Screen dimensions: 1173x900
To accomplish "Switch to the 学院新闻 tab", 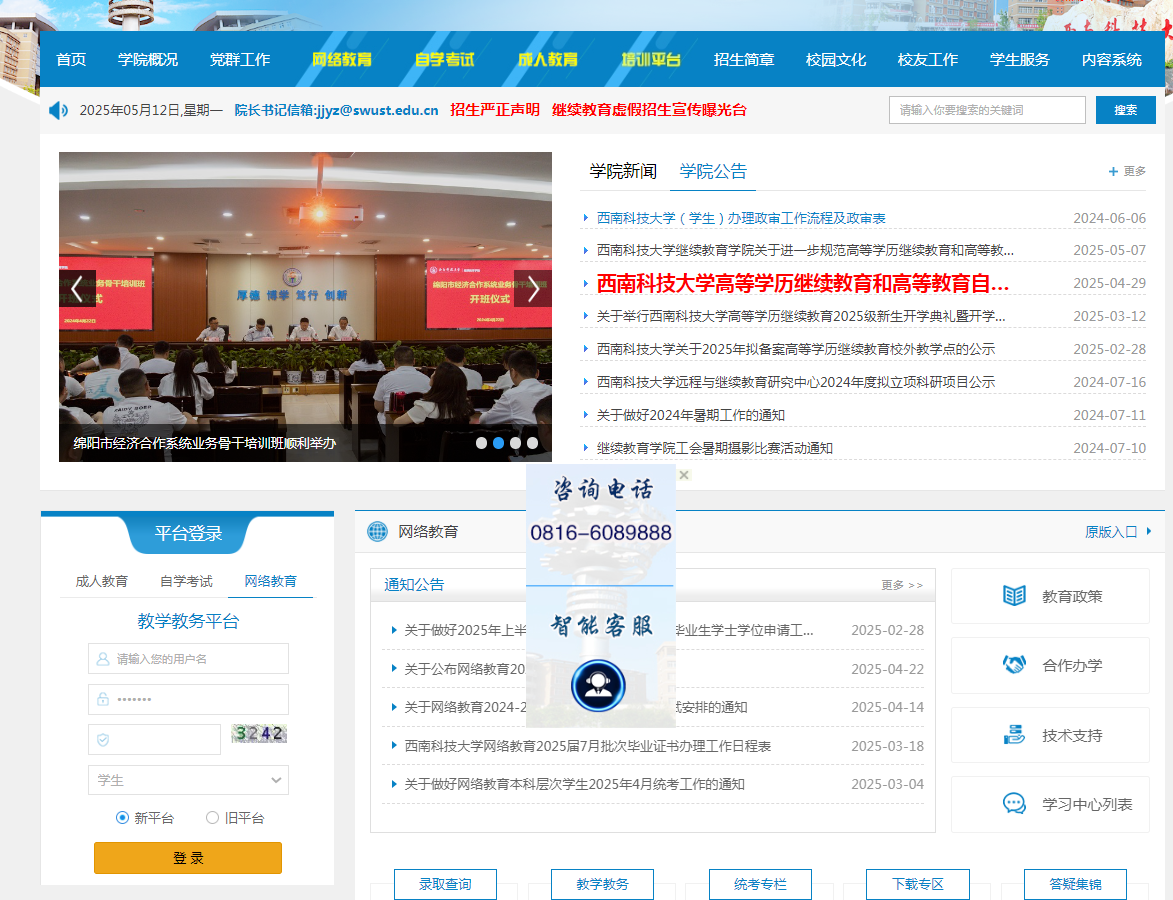I will [623, 171].
